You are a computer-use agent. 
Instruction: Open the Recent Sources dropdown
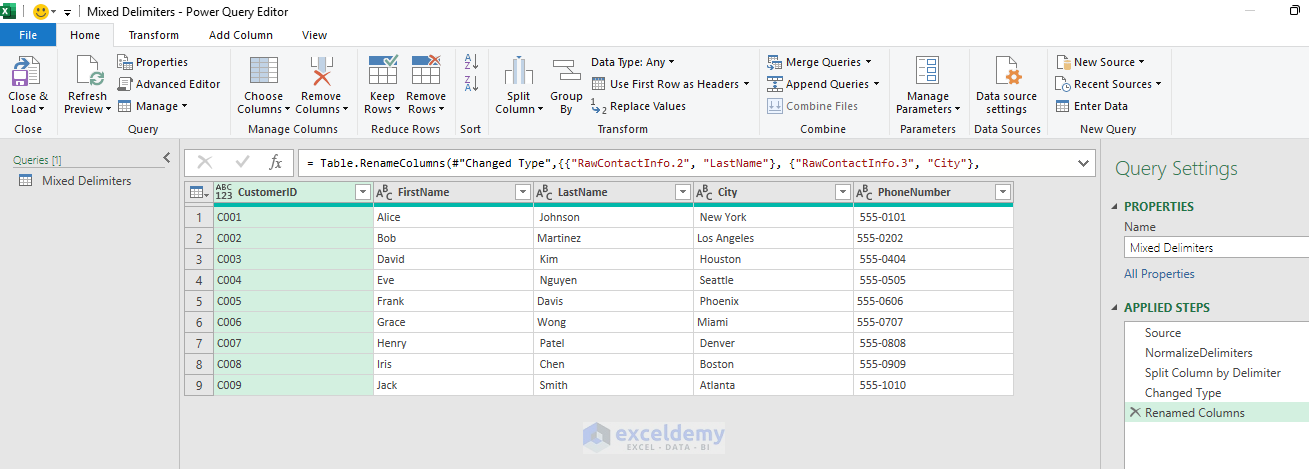[1109, 84]
